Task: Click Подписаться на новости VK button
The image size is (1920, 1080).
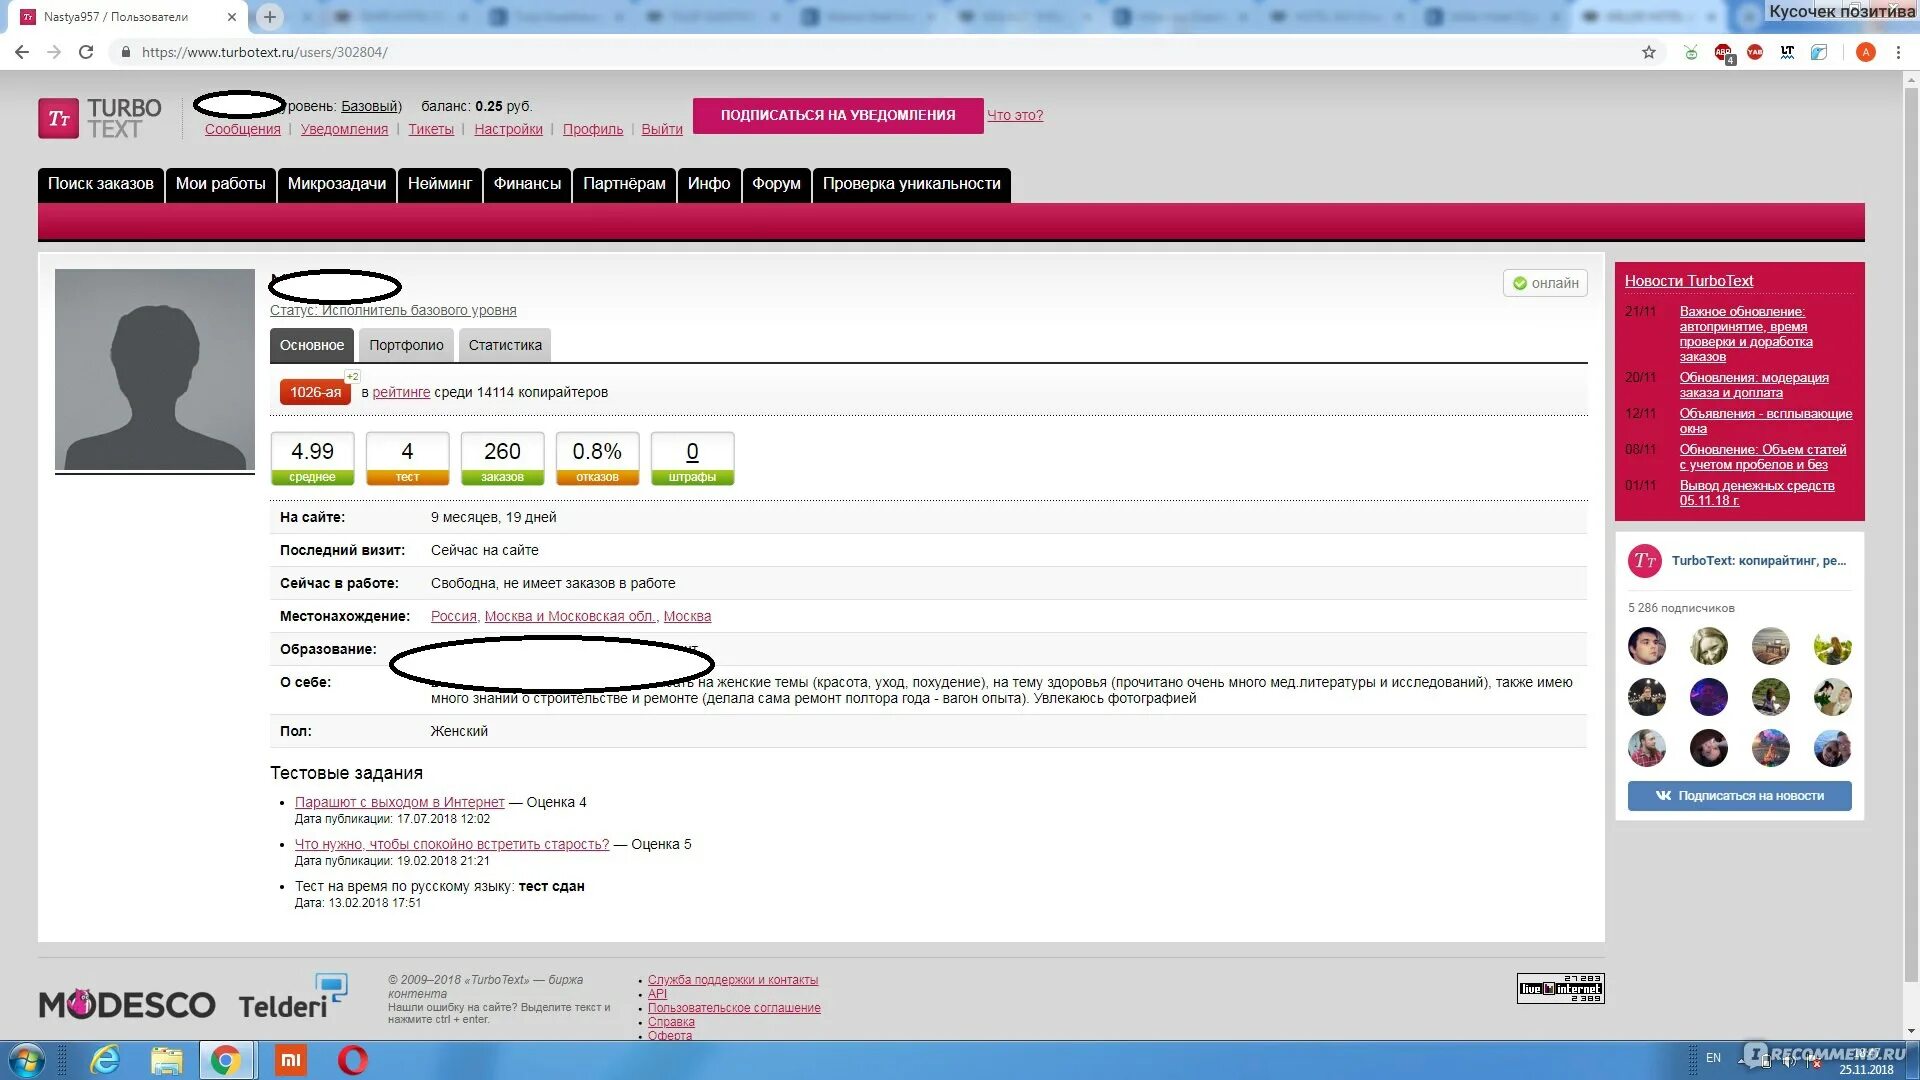Action: [1741, 795]
